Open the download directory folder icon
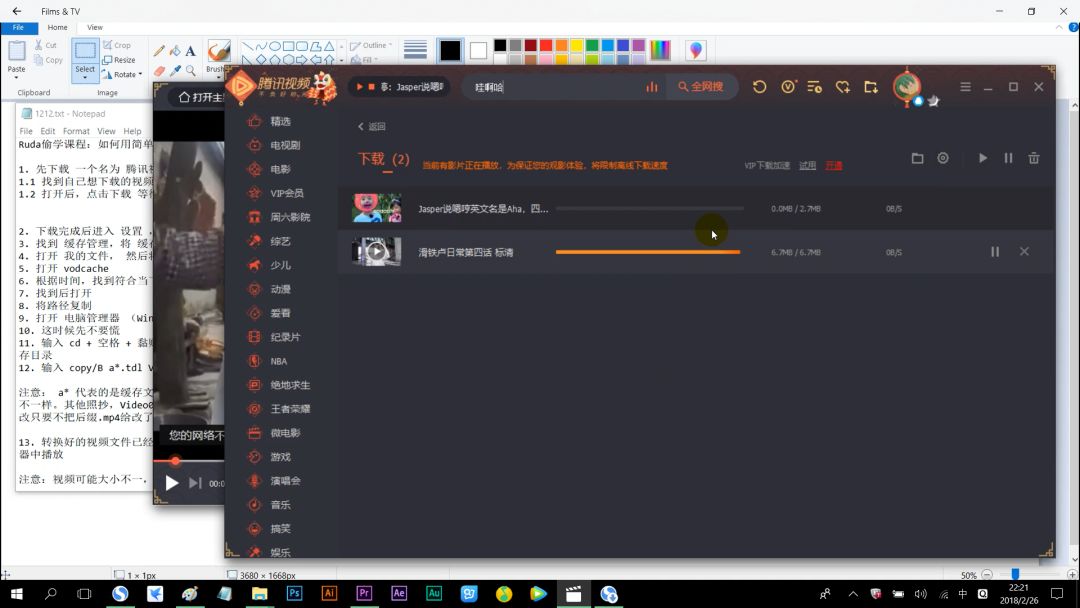Viewport: 1080px width, 608px height. (917, 158)
